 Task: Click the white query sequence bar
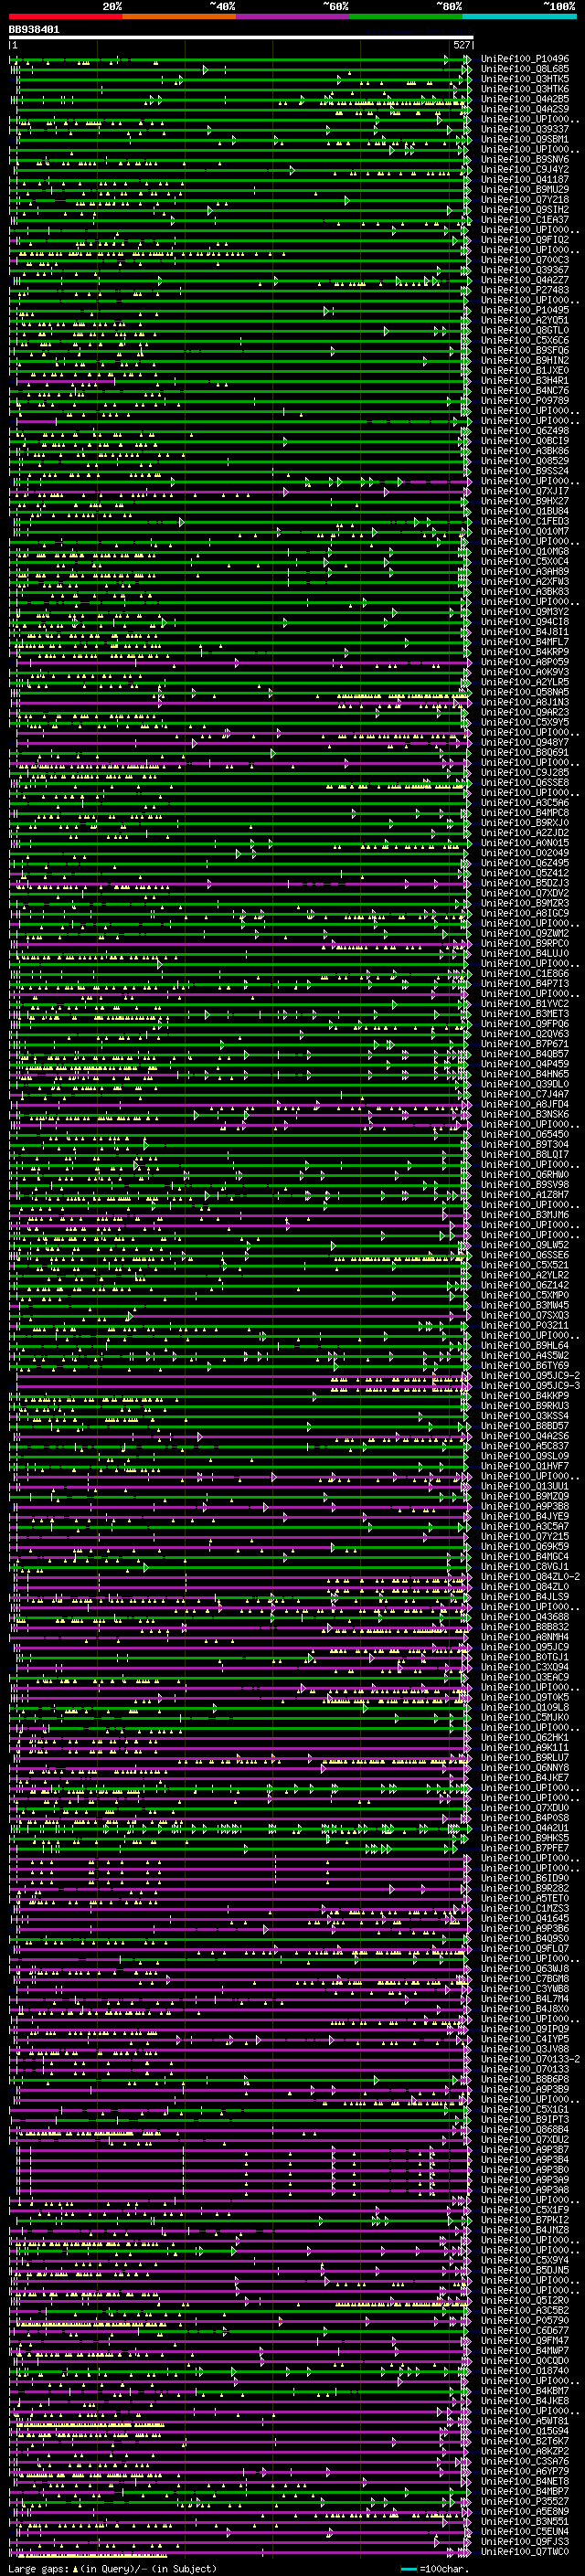point(241,38)
